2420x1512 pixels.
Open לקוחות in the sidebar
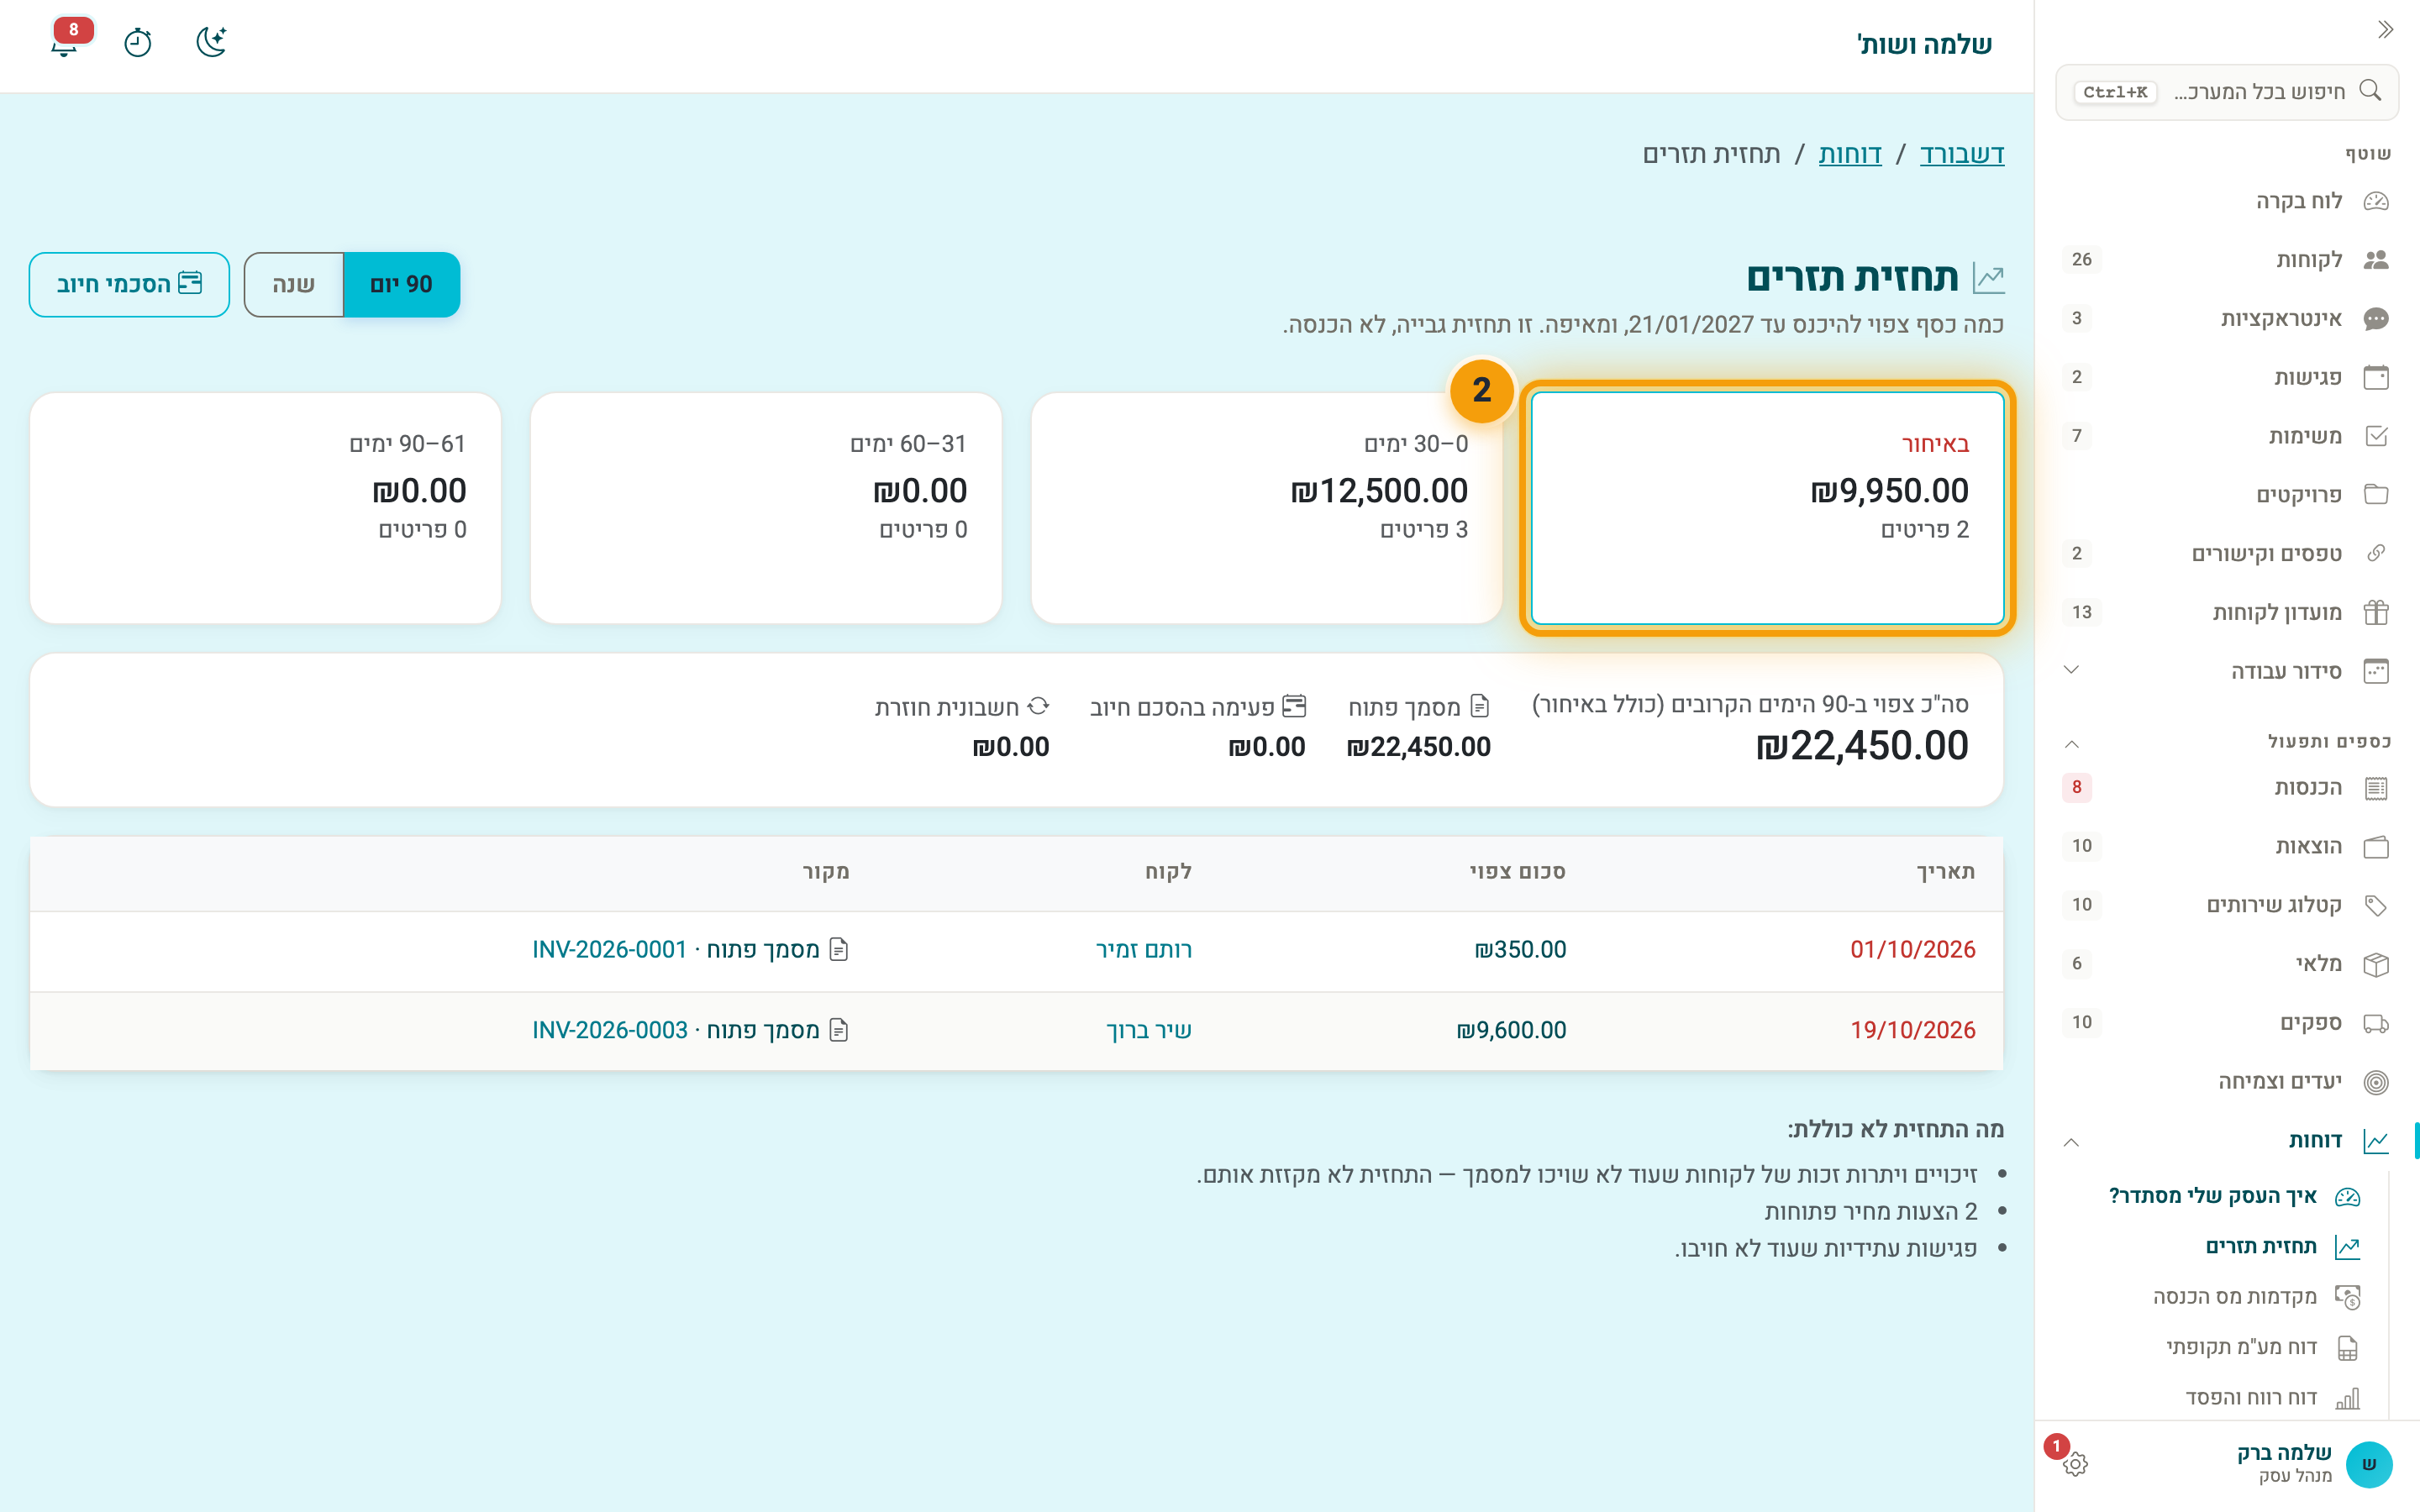pos(2227,260)
